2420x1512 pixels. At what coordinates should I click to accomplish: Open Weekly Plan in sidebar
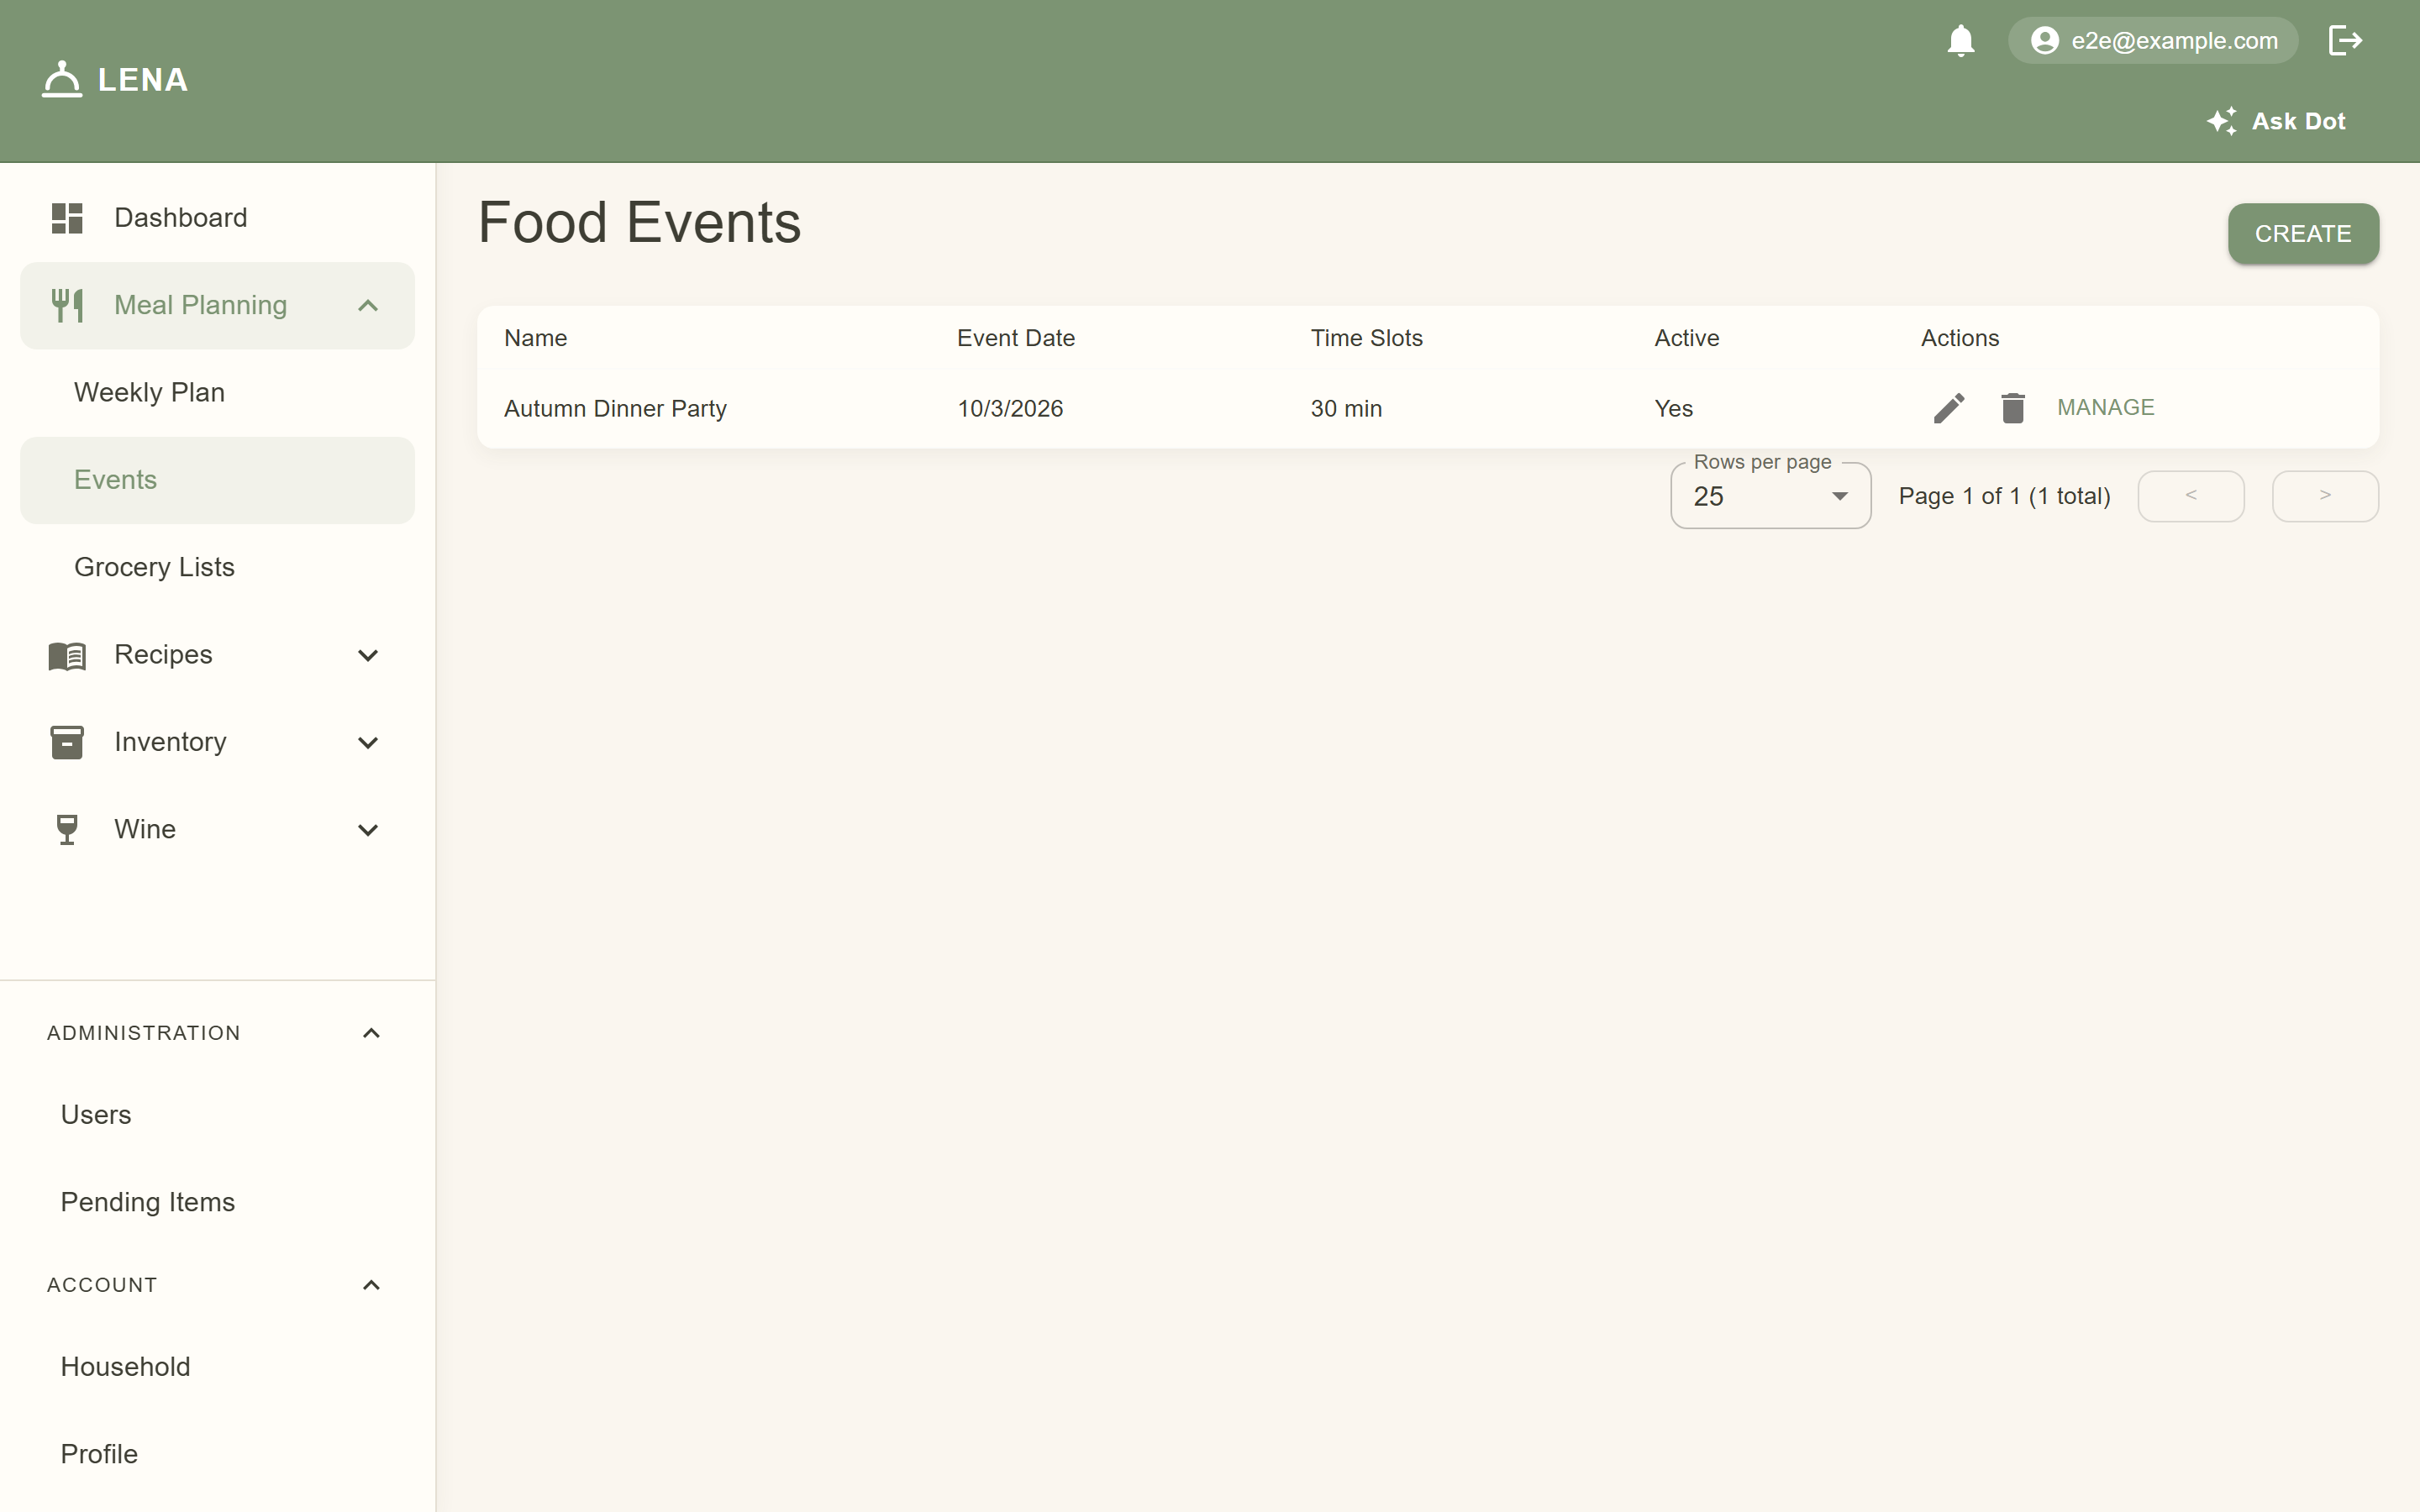(217, 392)
